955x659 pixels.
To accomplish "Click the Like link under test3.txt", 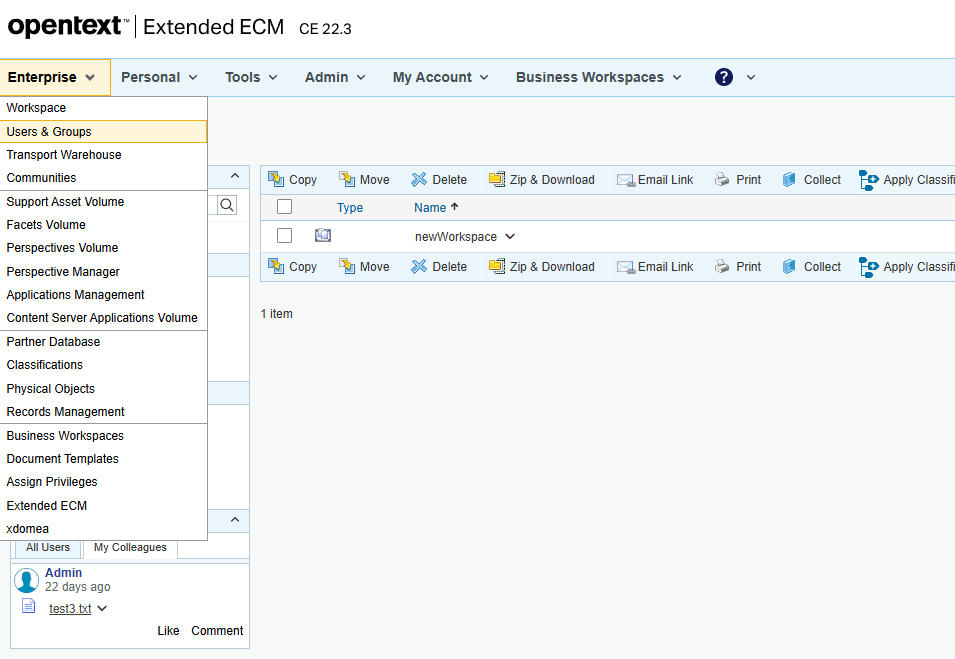I will (x=168, y=631).
